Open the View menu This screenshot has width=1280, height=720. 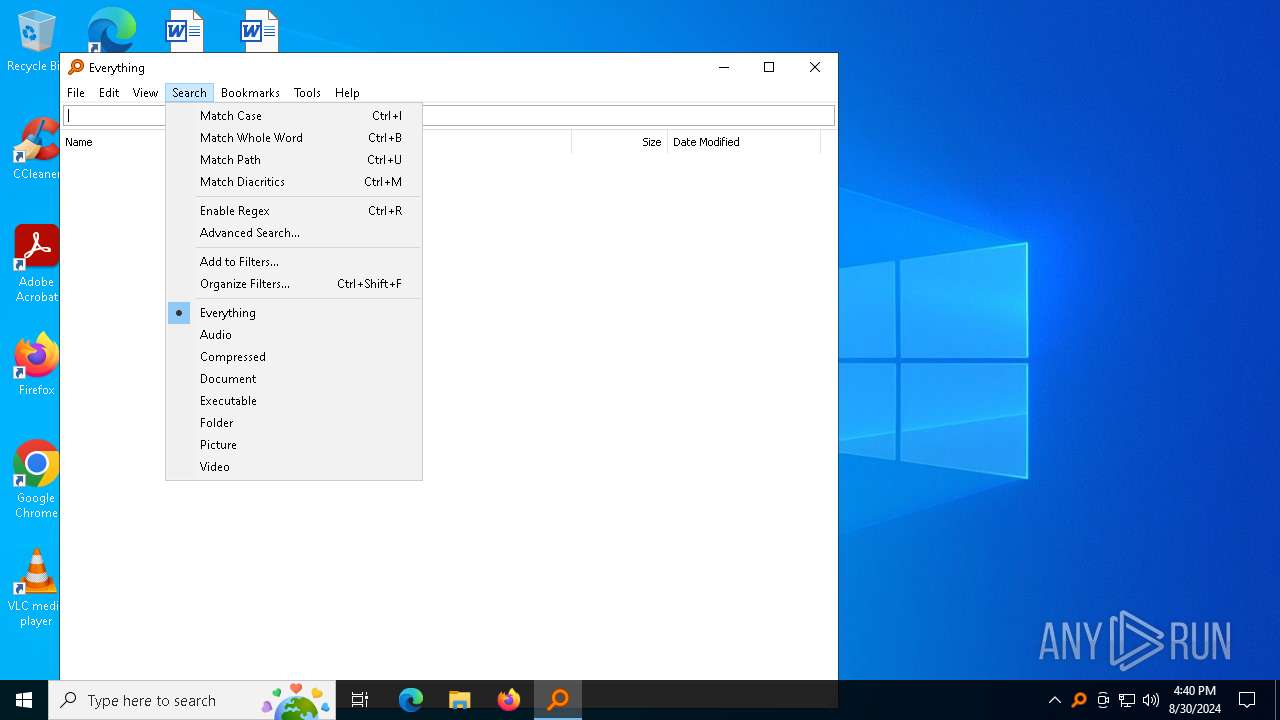[146, 93]
